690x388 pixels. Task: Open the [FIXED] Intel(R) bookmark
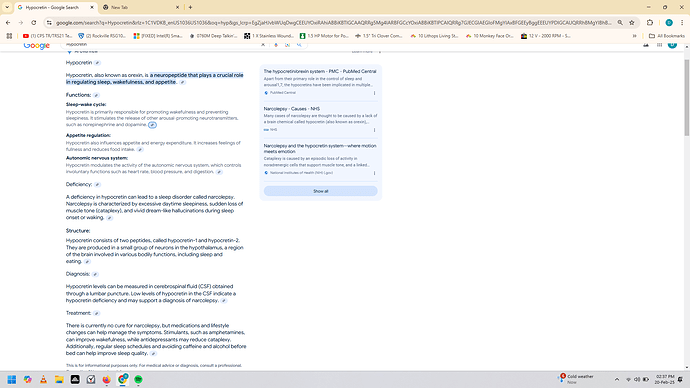coord(158,36)
